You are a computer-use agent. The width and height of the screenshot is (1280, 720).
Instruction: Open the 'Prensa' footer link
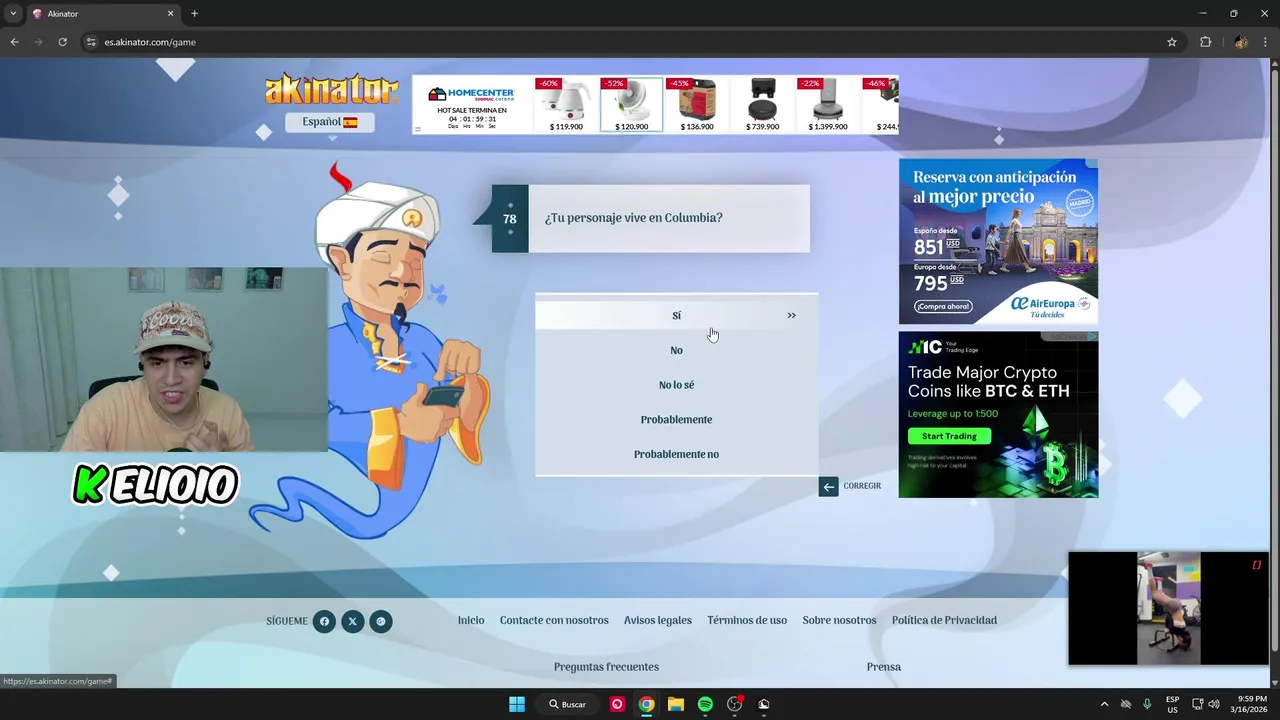884,667
